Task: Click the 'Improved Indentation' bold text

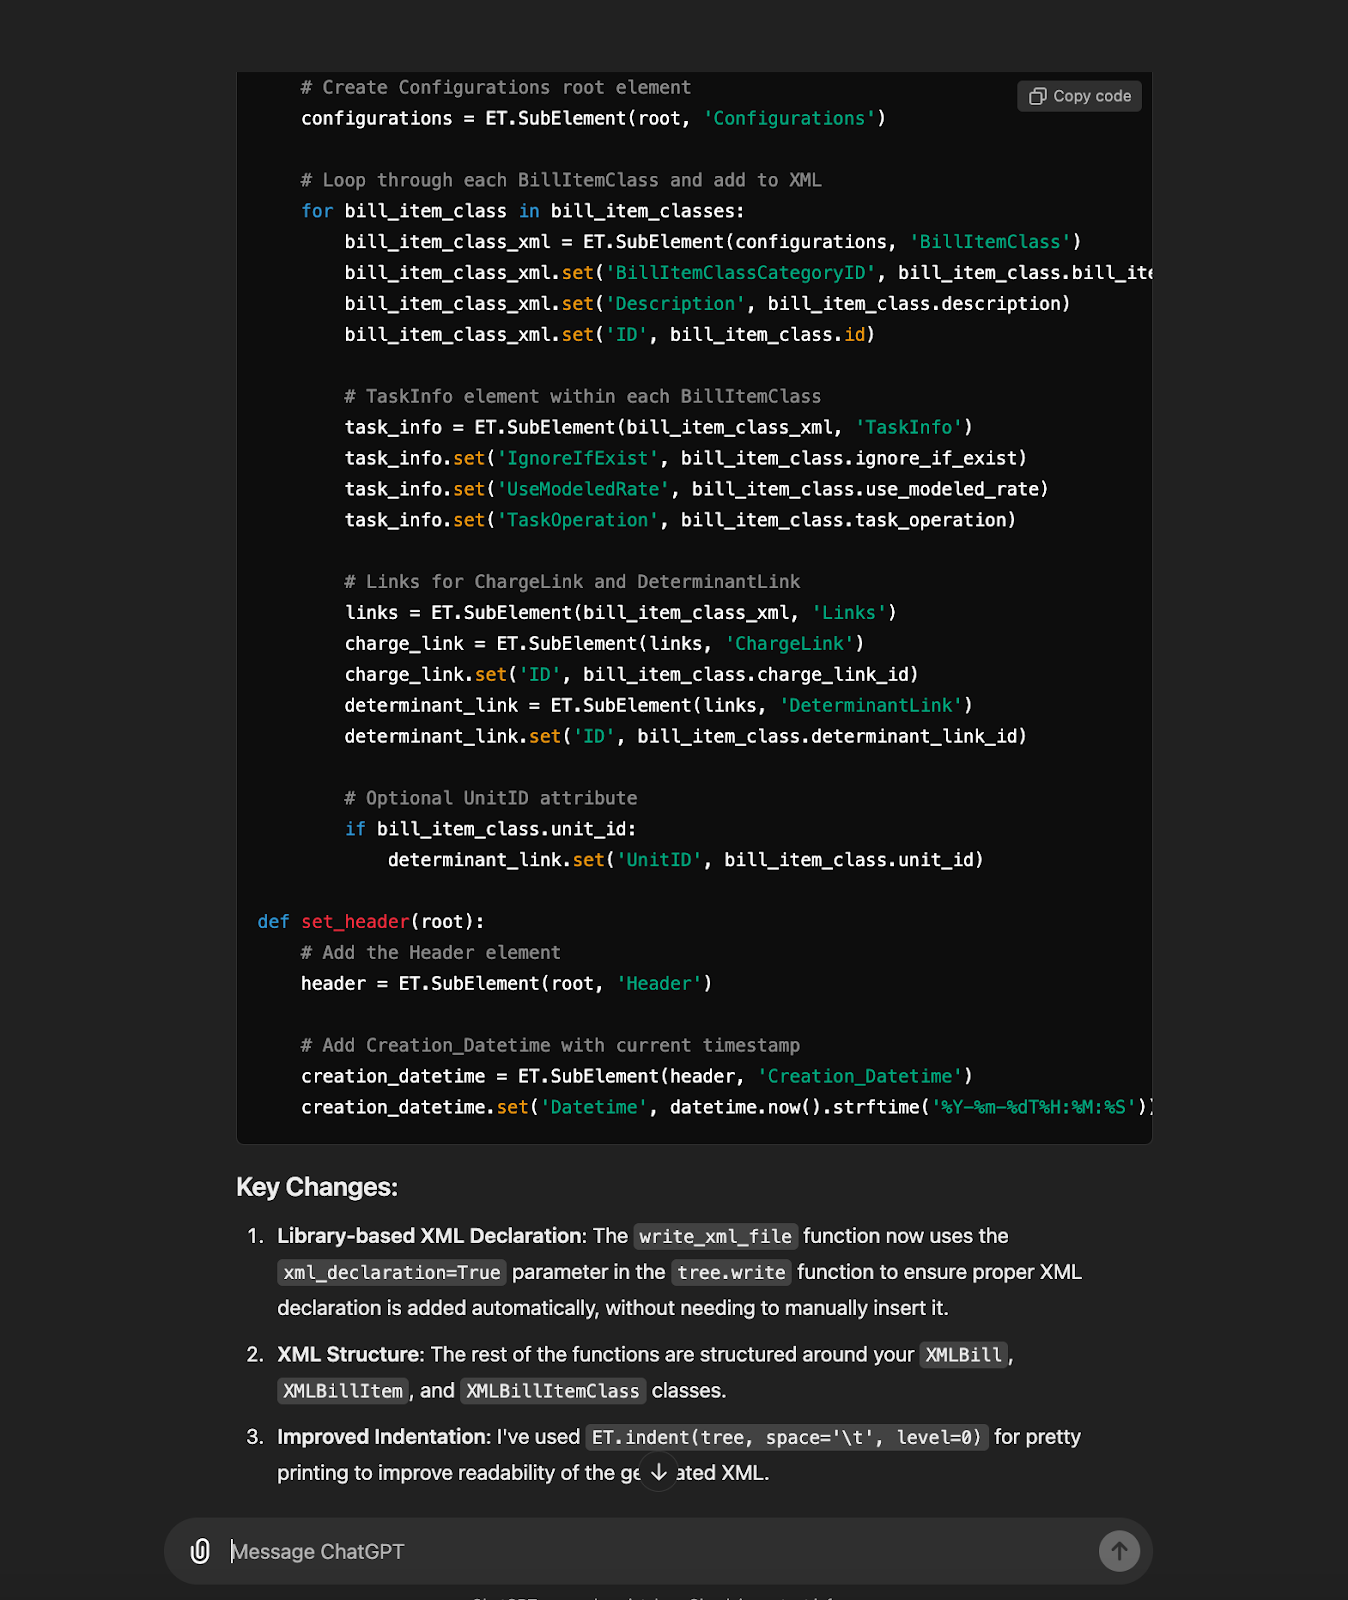Action: point(382,1437)
